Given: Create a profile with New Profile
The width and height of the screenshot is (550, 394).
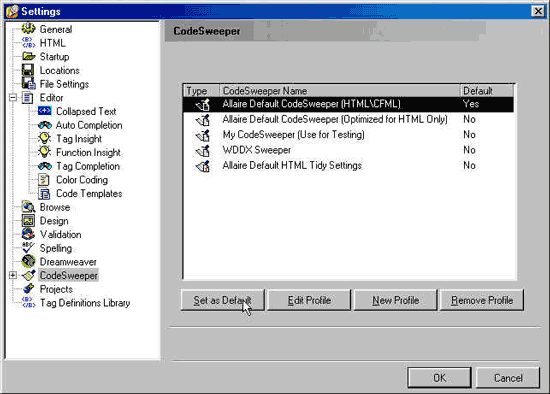Looking at the screenshot, I should click(396, 300).
